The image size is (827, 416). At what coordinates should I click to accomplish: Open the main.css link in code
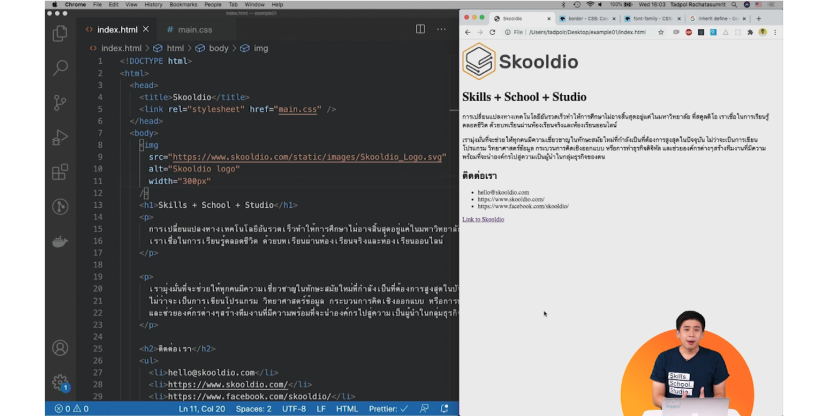297,109
